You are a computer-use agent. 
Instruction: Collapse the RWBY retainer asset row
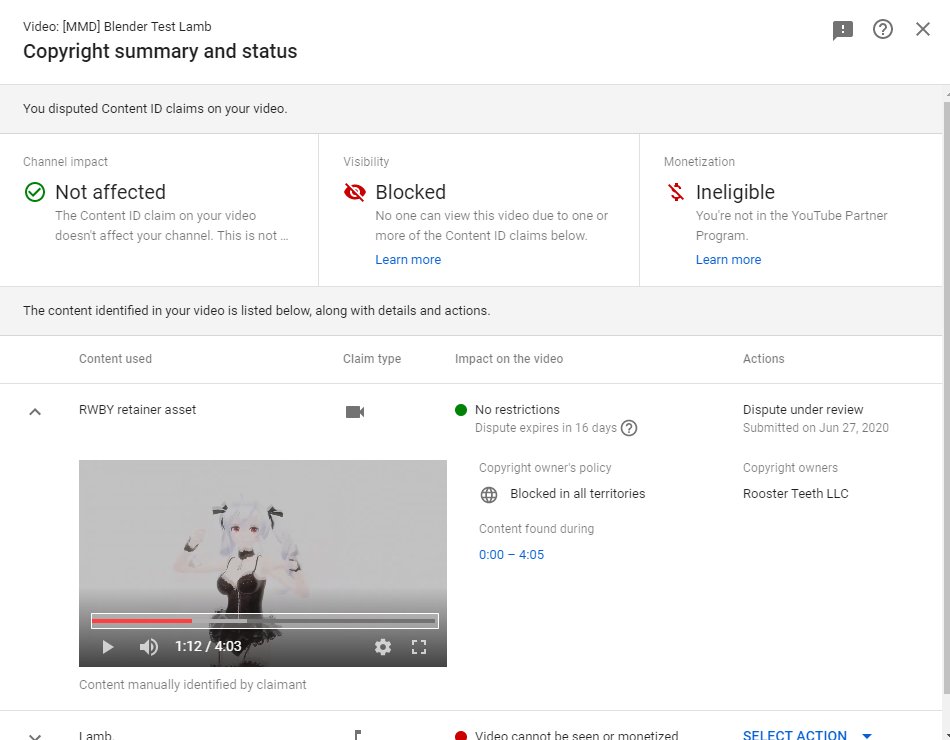pyautogui.click(x=35, y=412)
